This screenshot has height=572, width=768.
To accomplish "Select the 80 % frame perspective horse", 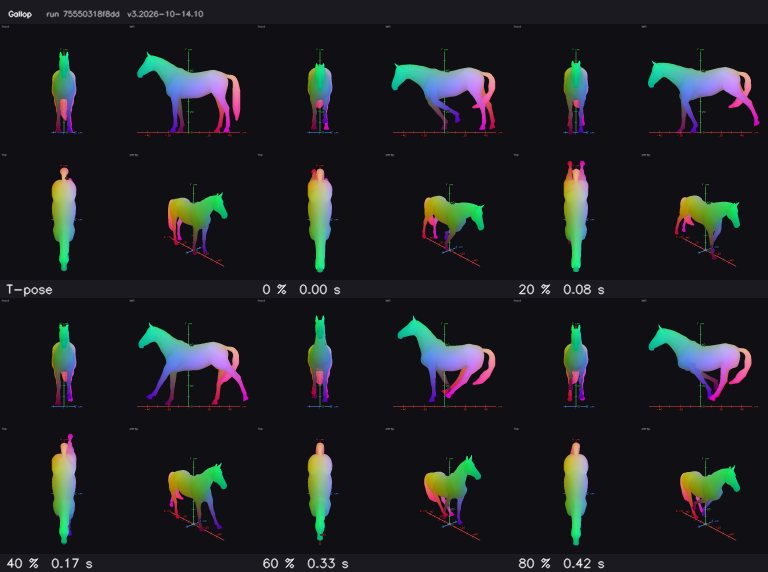I will coord(710,494).
